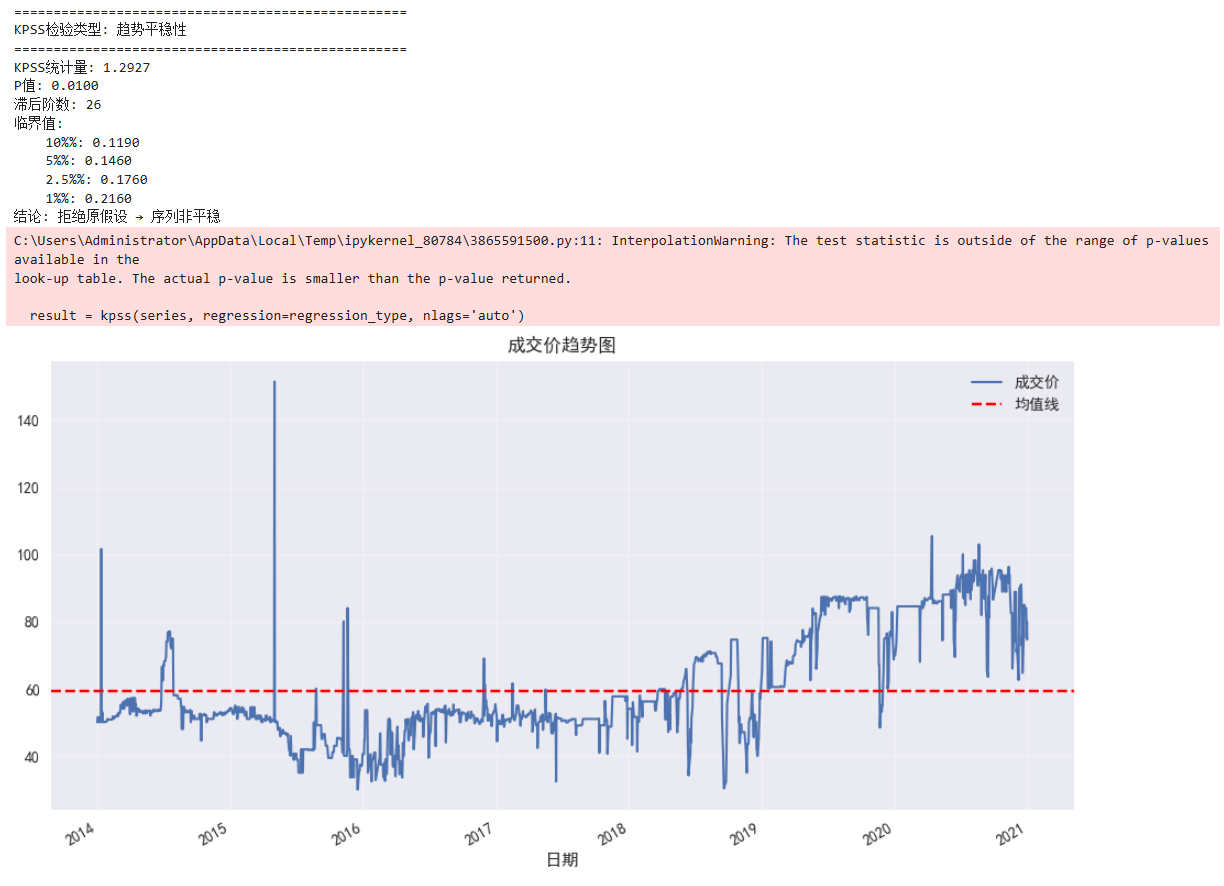Click the tallest price spike peak near 2015

pos(274,382)
